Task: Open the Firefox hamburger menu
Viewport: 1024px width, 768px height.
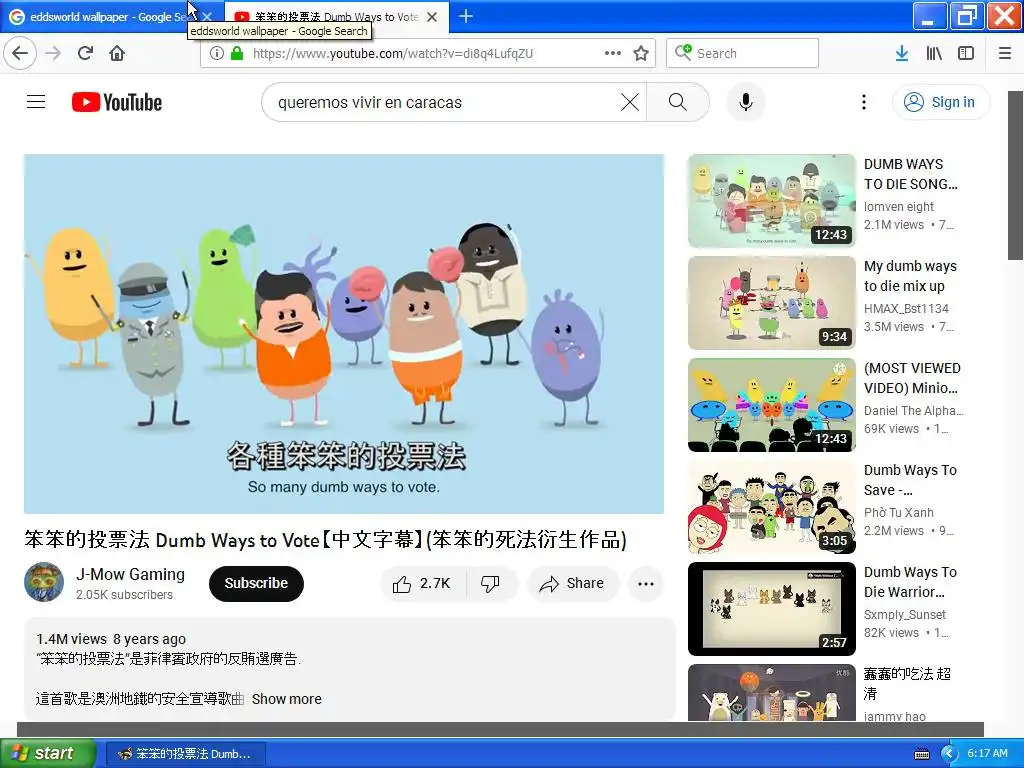Action: (x=1005, y=53)
